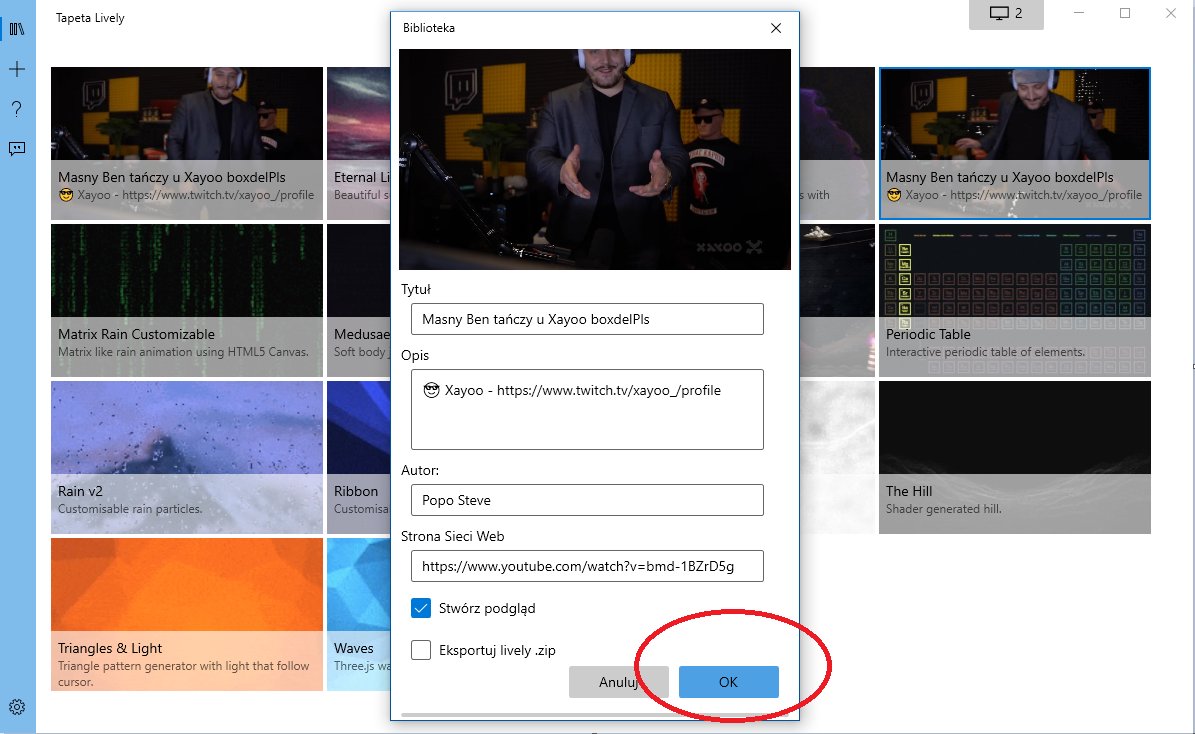Enable Eksportuj lively .zip checkbox
This screenshot has height=734, width=1195.
click(x=421, y=650)
